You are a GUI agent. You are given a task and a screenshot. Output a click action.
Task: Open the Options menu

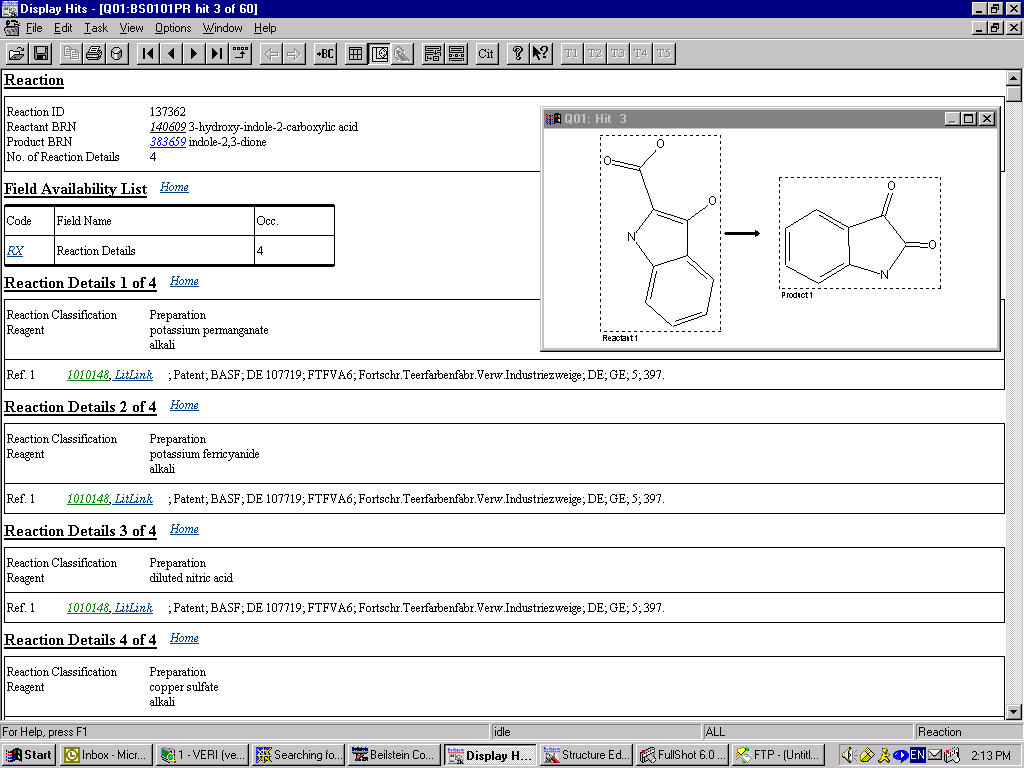pyautogui.click(x=173, y=28)
